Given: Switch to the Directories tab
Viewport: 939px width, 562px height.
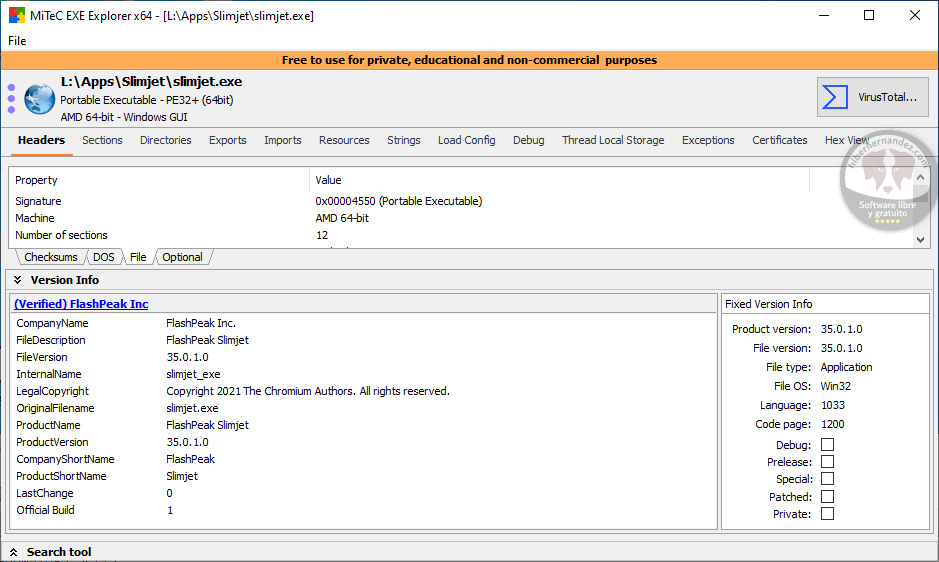Looking at the screenshot, I should pos(166,140).
